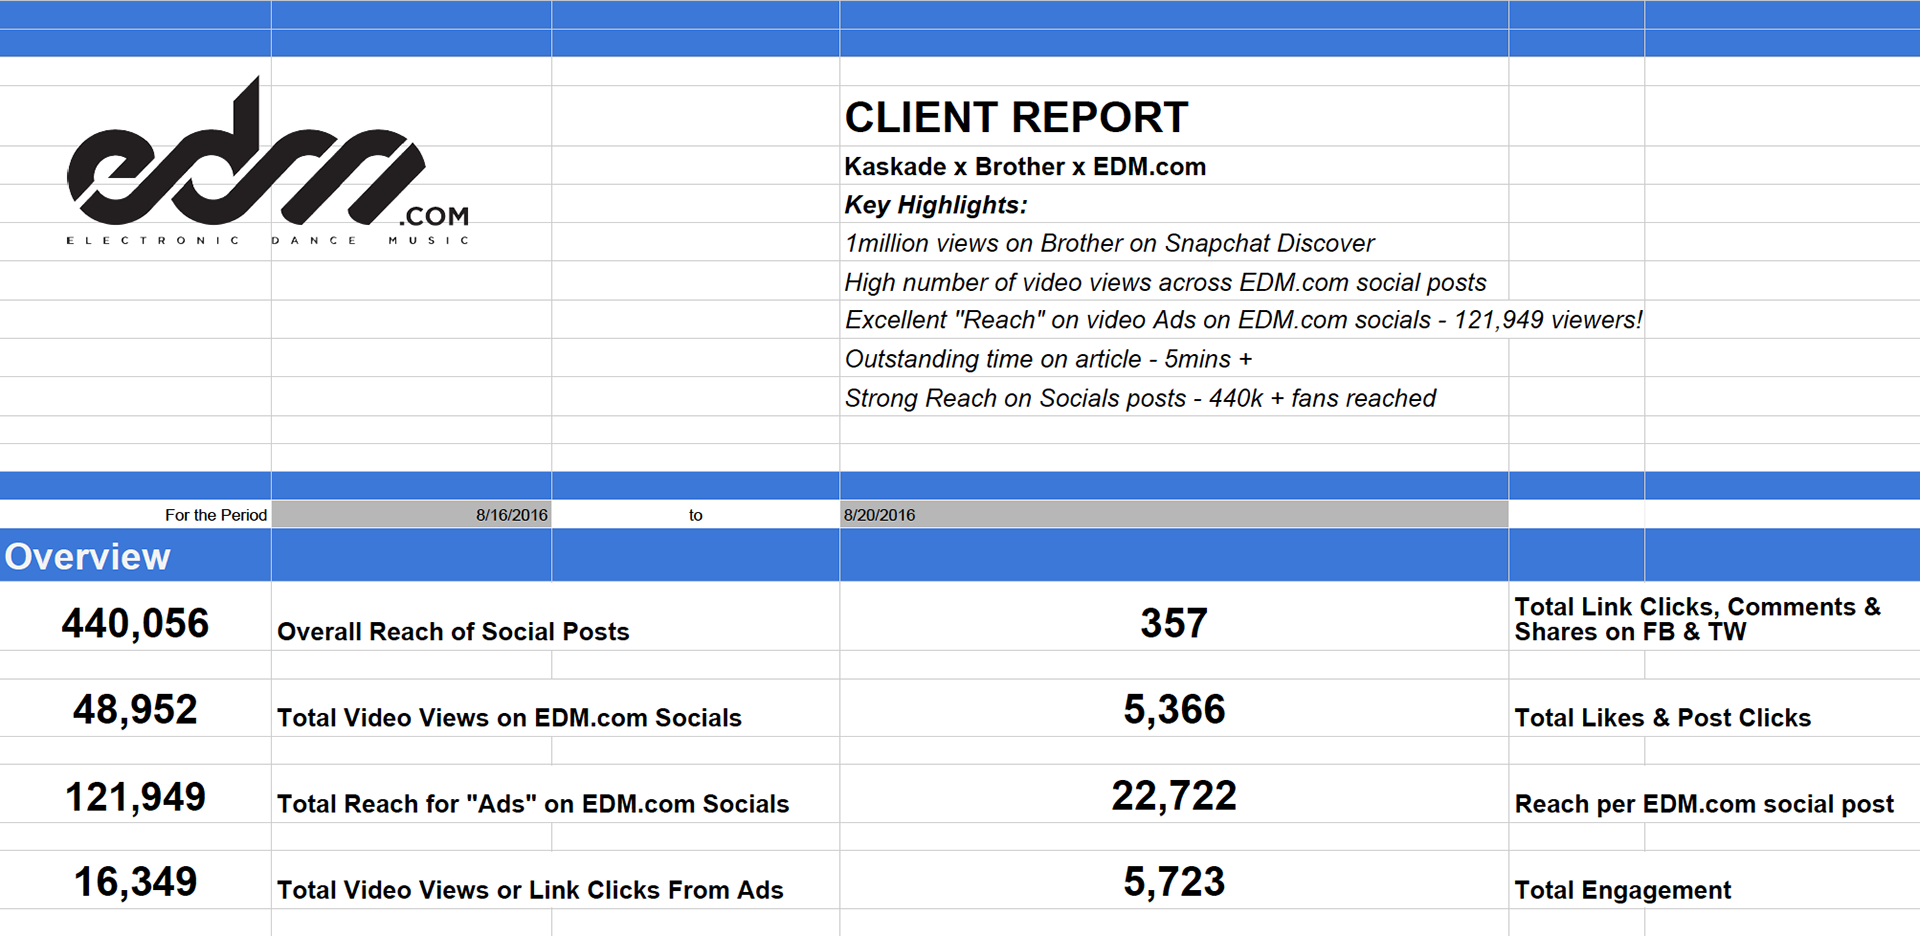Click 'Total Likes & Post Clicks' label
Viewport: 1920px width, 936px height.
tap(1662, 718)
